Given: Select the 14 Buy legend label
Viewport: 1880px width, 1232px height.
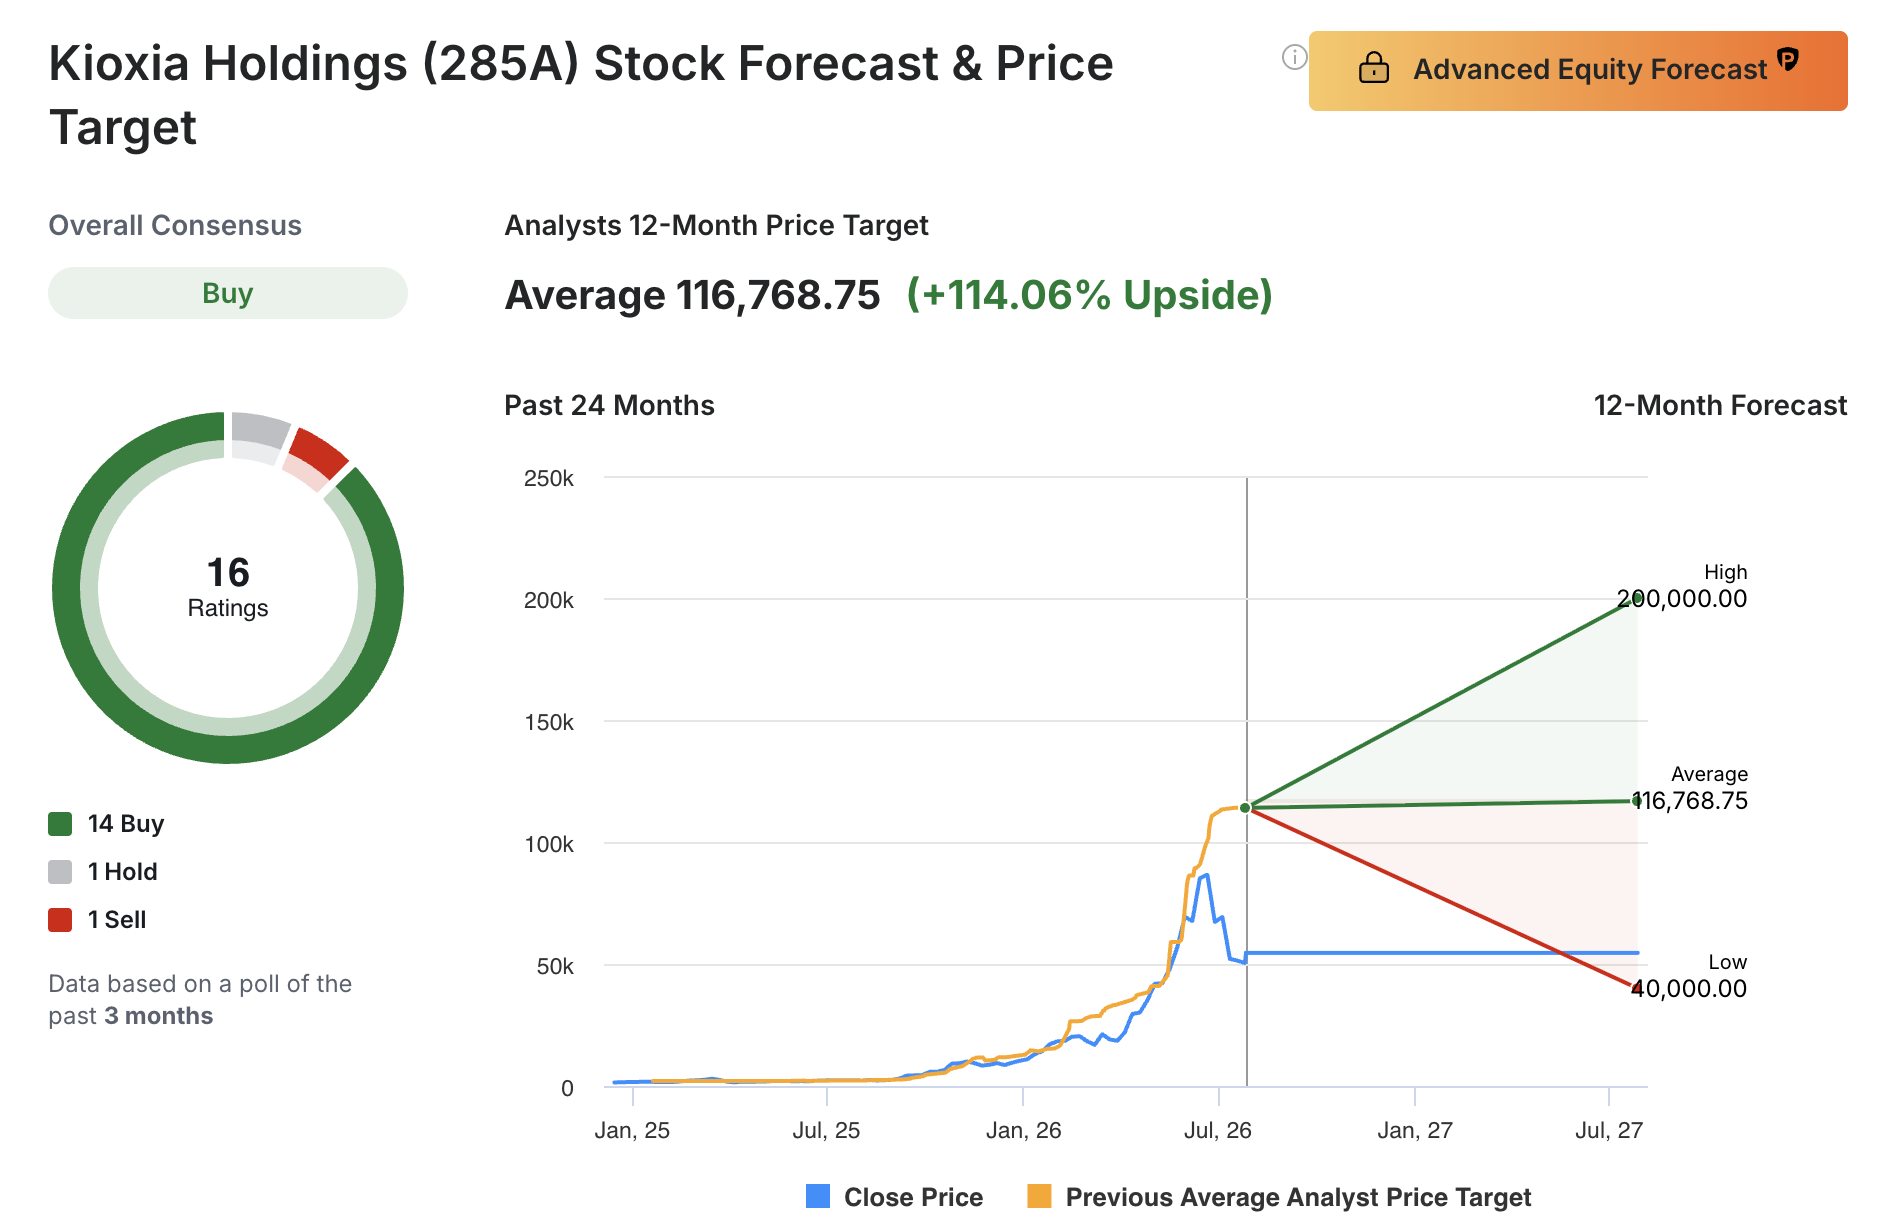Looking at the screenshot, I should tap(126, 824).
